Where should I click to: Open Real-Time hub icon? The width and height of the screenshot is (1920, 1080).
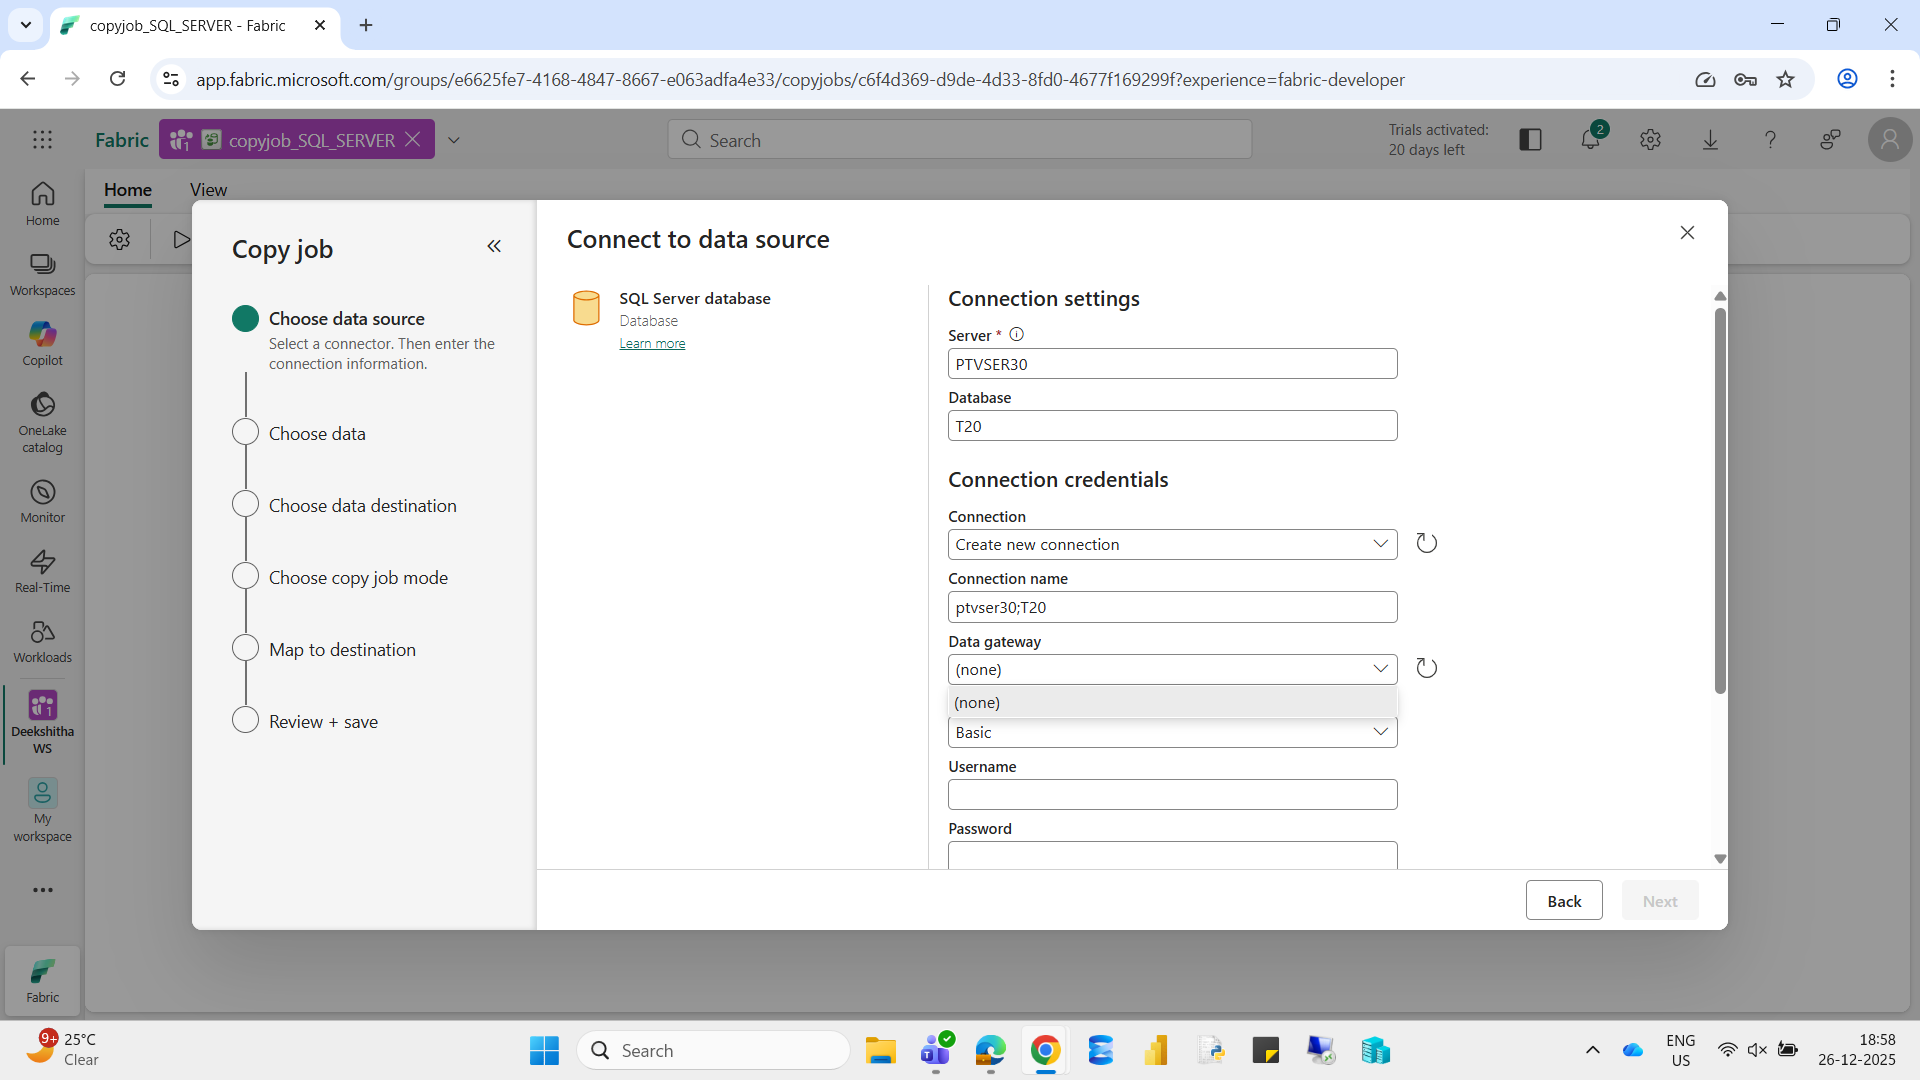tap(42, 571)
